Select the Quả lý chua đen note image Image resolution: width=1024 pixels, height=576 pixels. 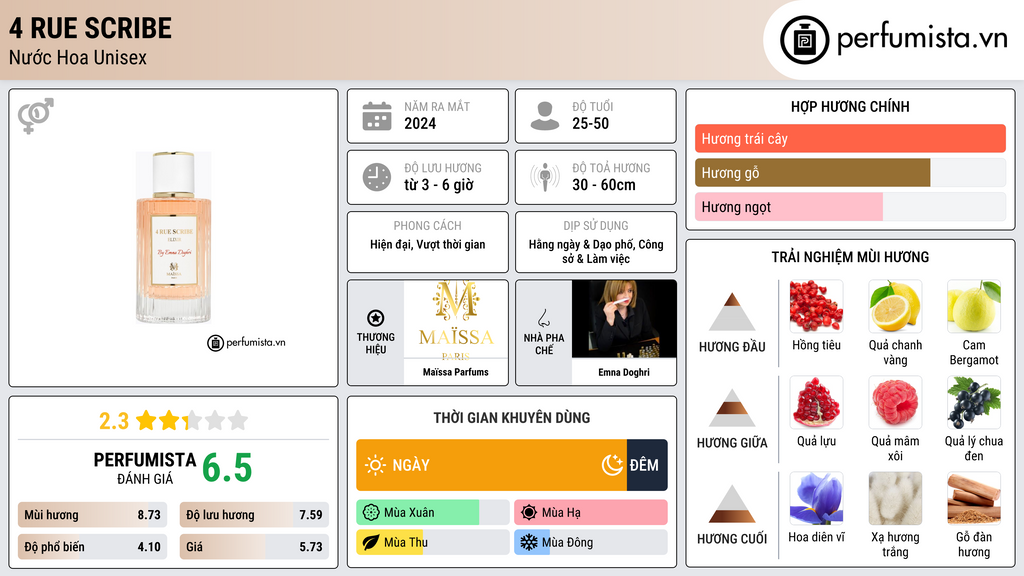click(x=974, y=402)
